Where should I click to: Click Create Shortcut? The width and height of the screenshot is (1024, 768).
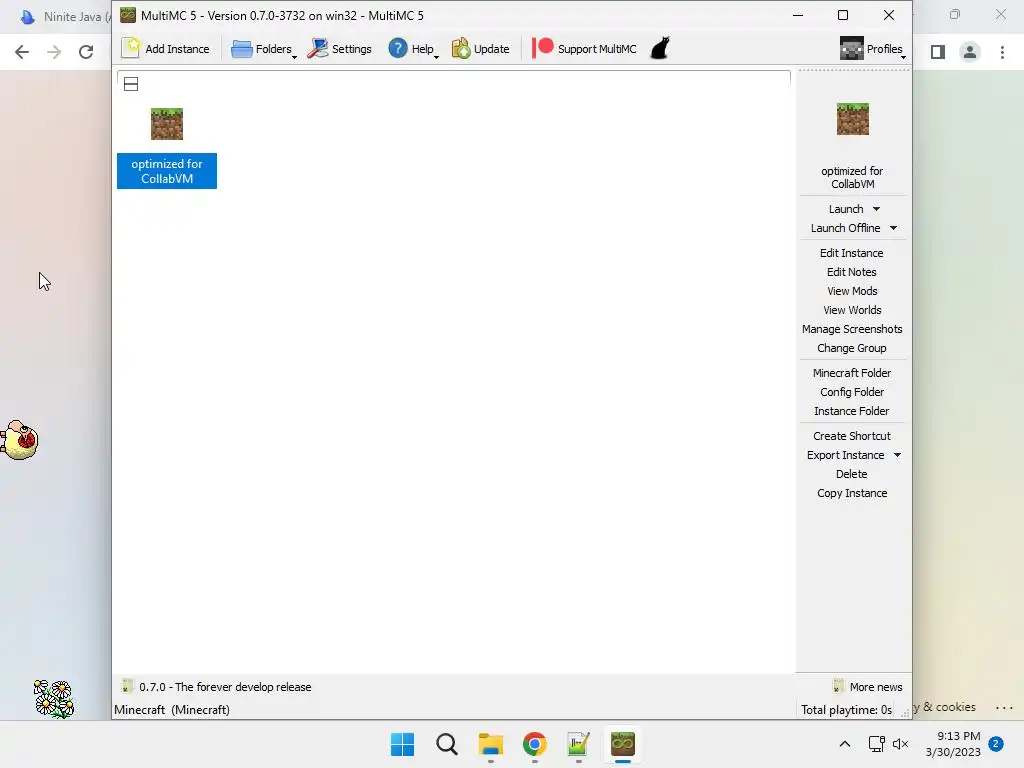pyautogui.click(x=852, y=436)
